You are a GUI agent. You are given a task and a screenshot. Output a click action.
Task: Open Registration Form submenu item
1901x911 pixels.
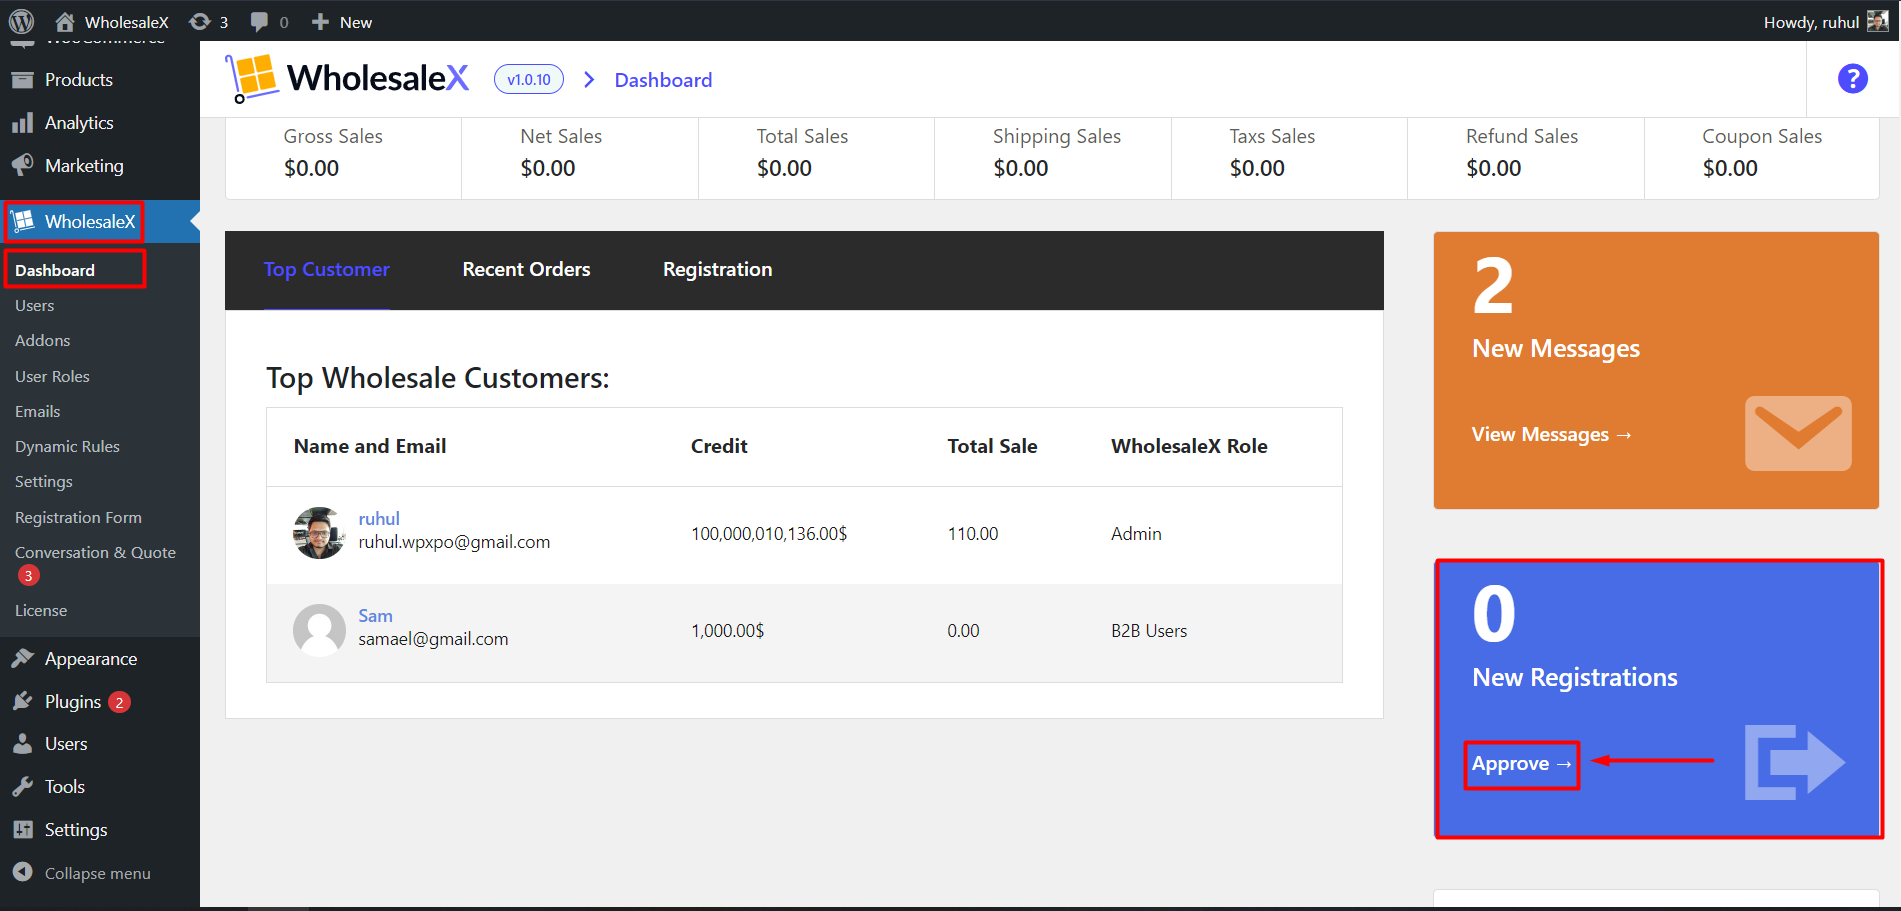point(78,517)
